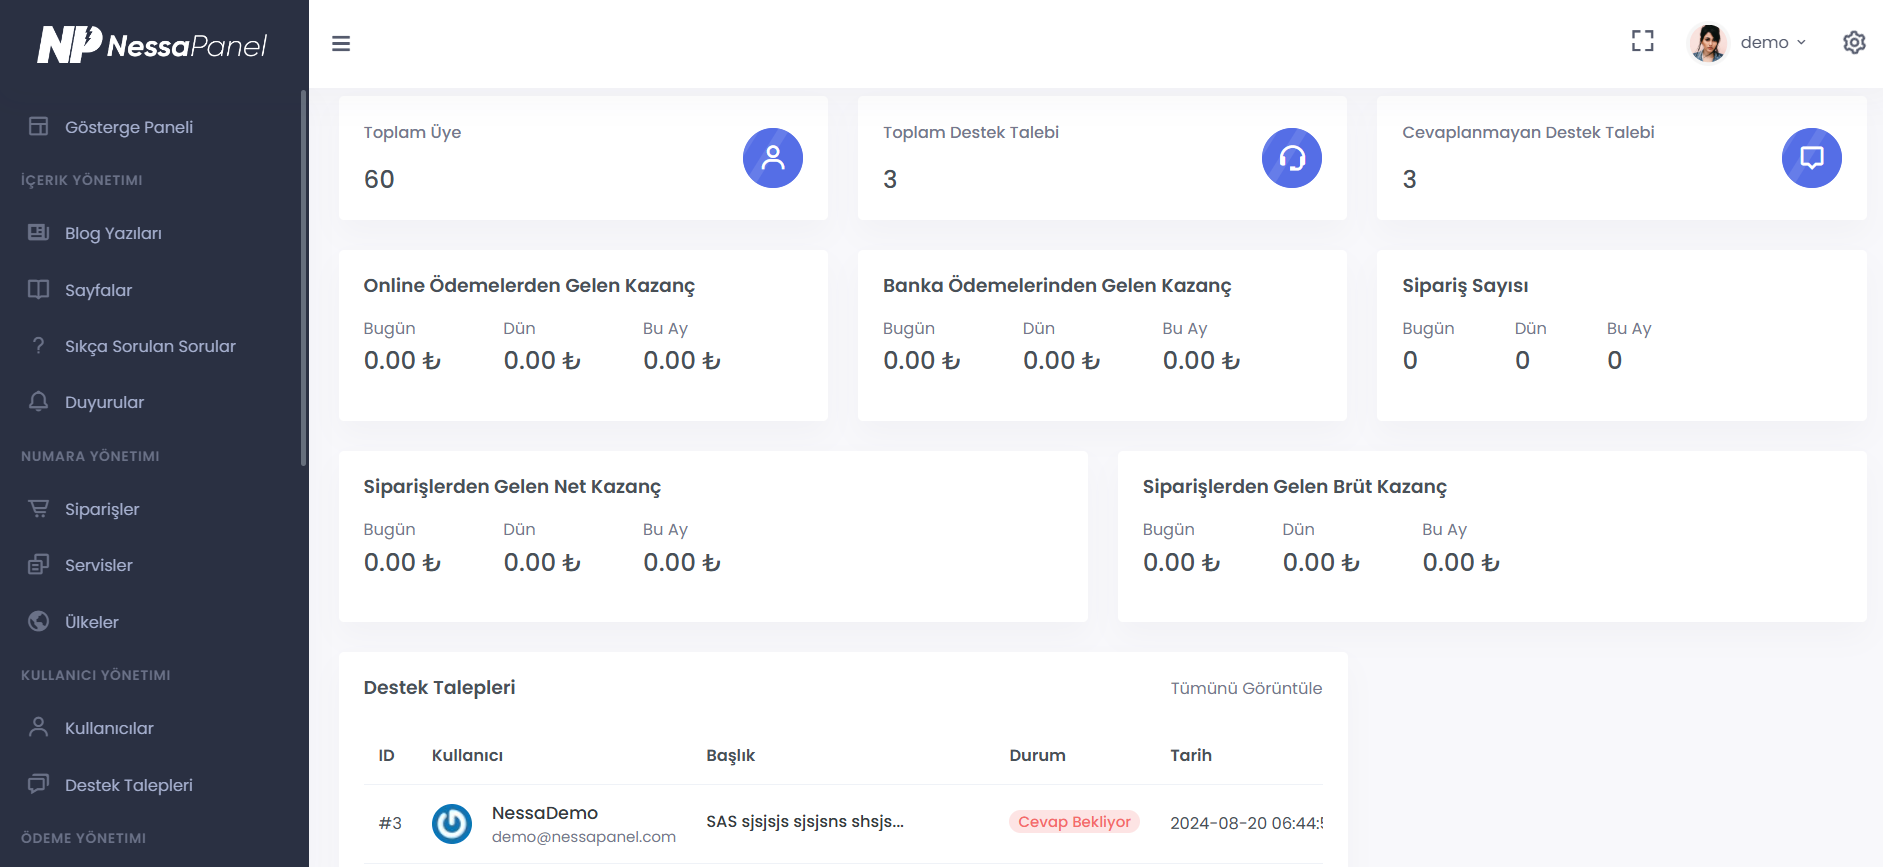Click the Cevaplanmayan Destek Talebi chat icon
Viewport: 1883px width, 867px height.
click(x=1811, y=158)
